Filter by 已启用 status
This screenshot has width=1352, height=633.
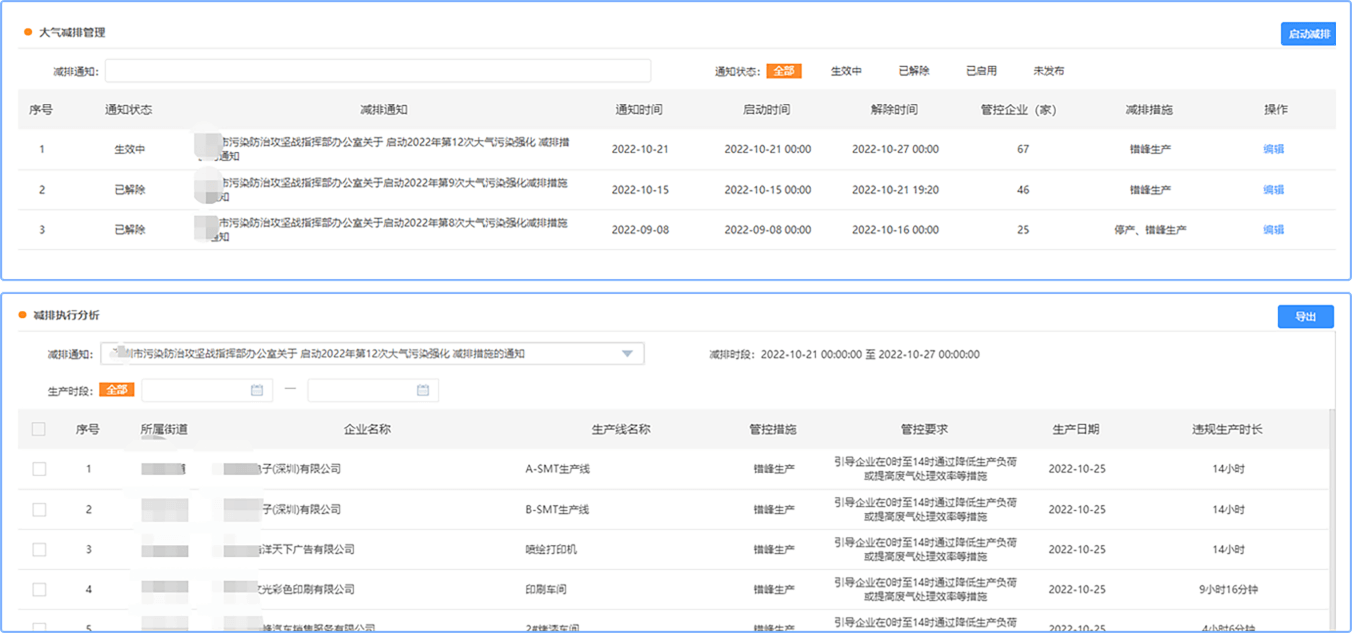981,71
